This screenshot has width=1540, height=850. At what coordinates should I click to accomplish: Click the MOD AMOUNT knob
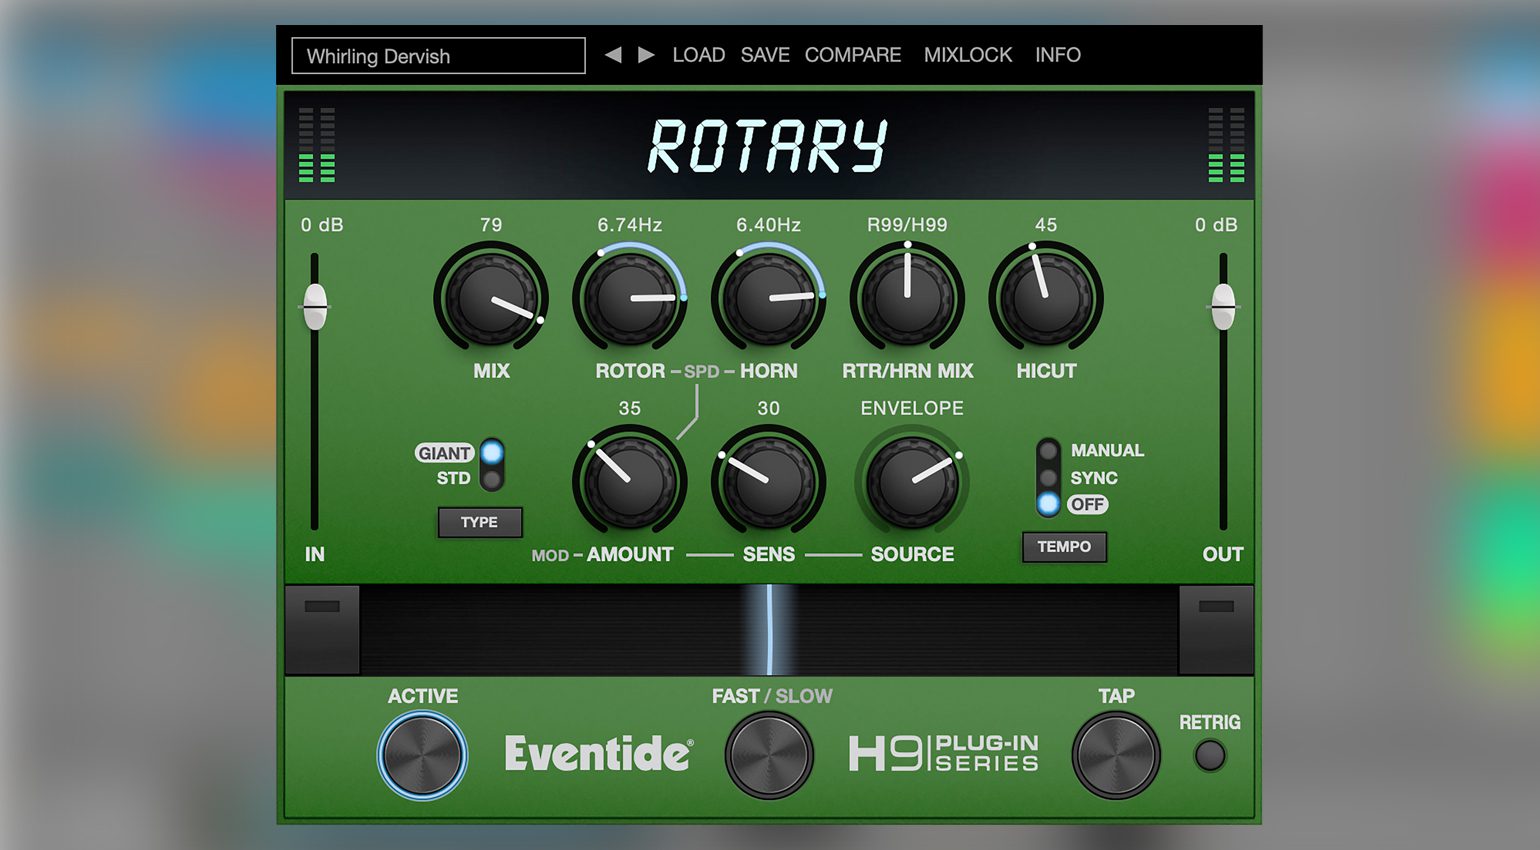click(630, 482)
